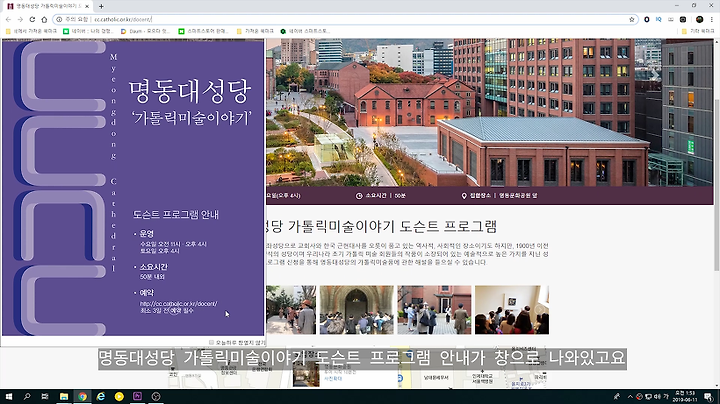The height and width of the screenshot is (404, 720).
Task: Click the cathedral aerial banner image
Action: 490,112
